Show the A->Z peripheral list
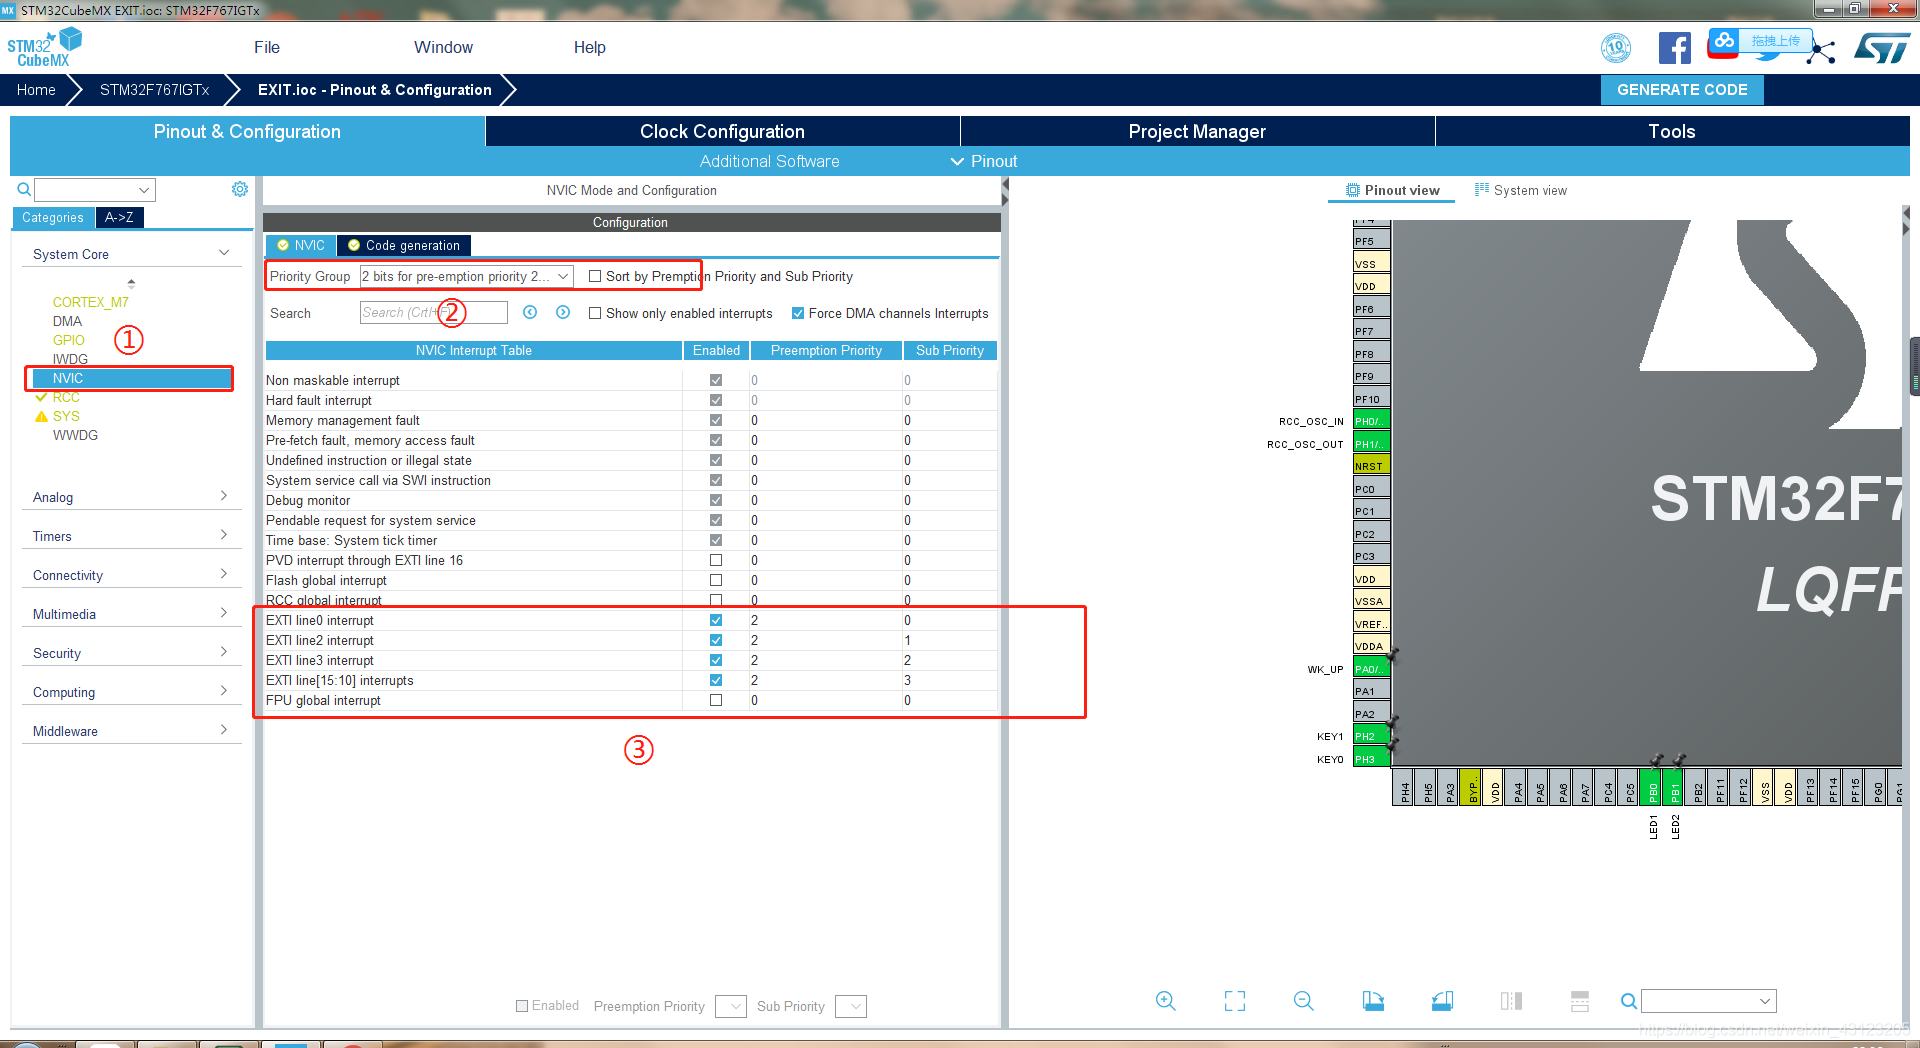1920x1048 pixels. [119, 217]
